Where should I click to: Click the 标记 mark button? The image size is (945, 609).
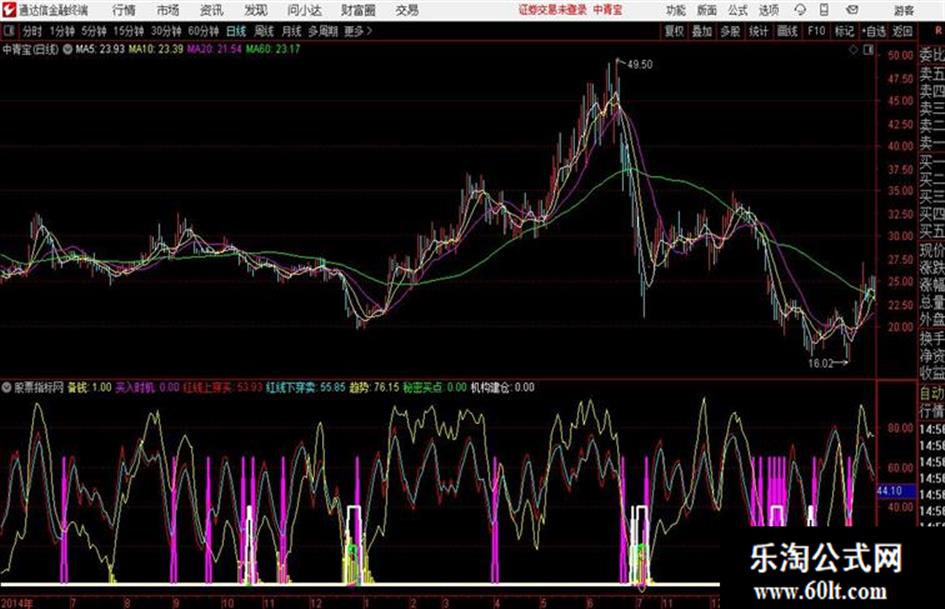tap(844, 31)
